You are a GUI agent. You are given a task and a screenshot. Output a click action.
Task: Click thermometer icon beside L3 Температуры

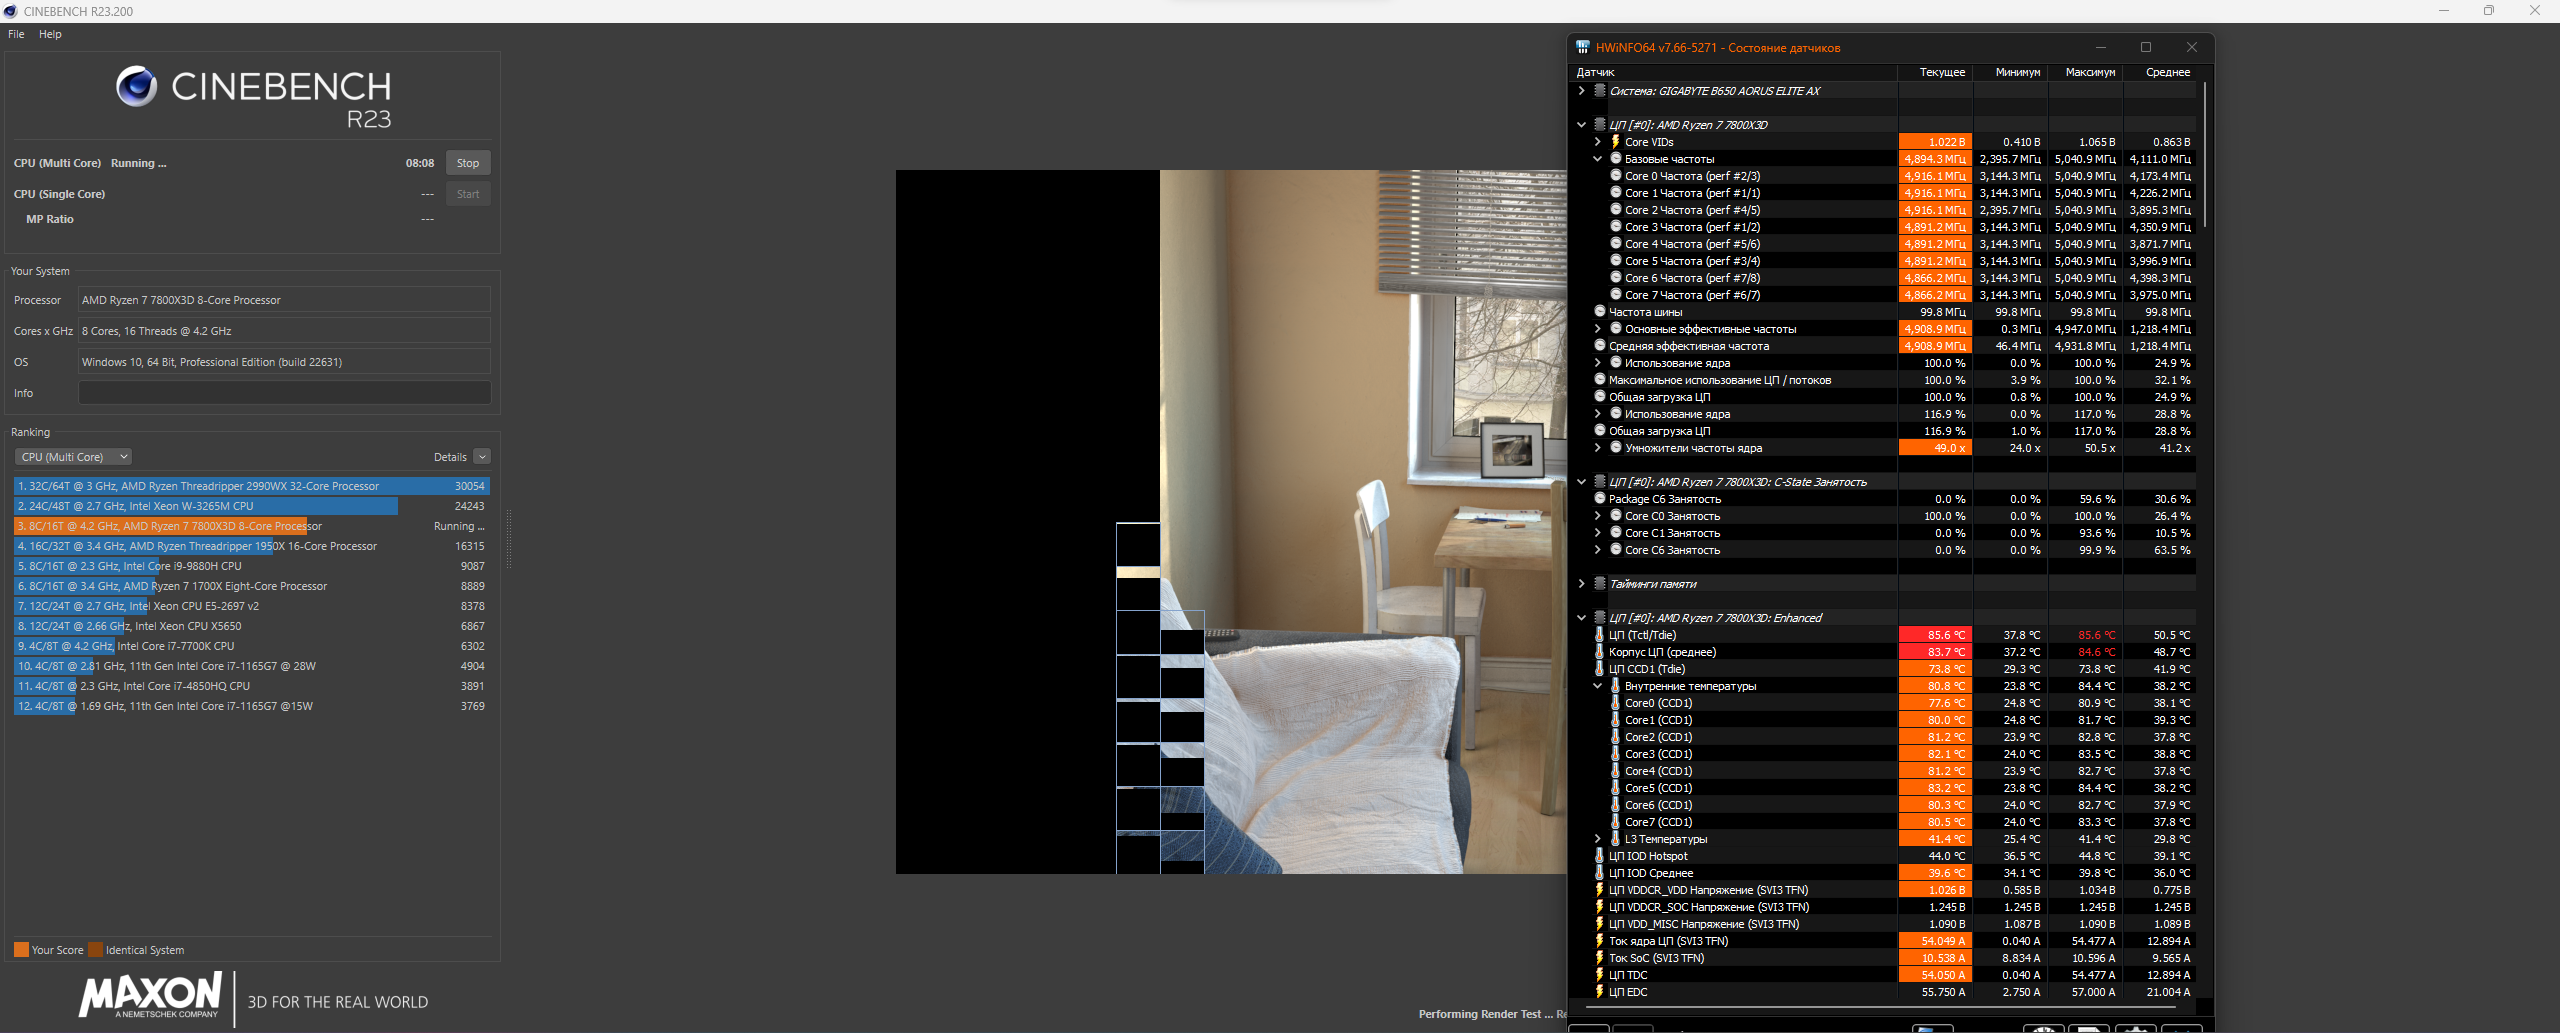click(1615, 839)
